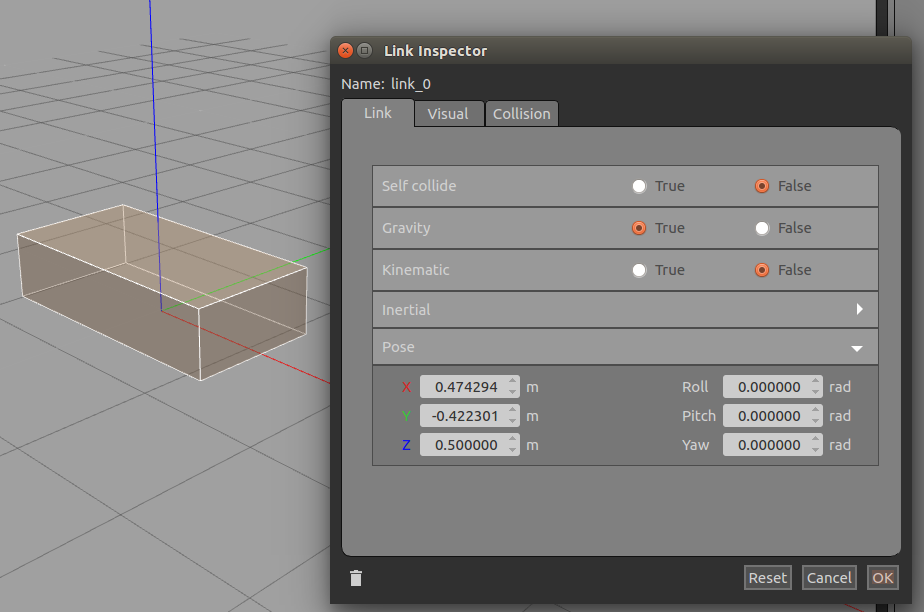The height and width of the screenshot is (612, 924).
Task: Set Self collide to False
Action: 762,186
